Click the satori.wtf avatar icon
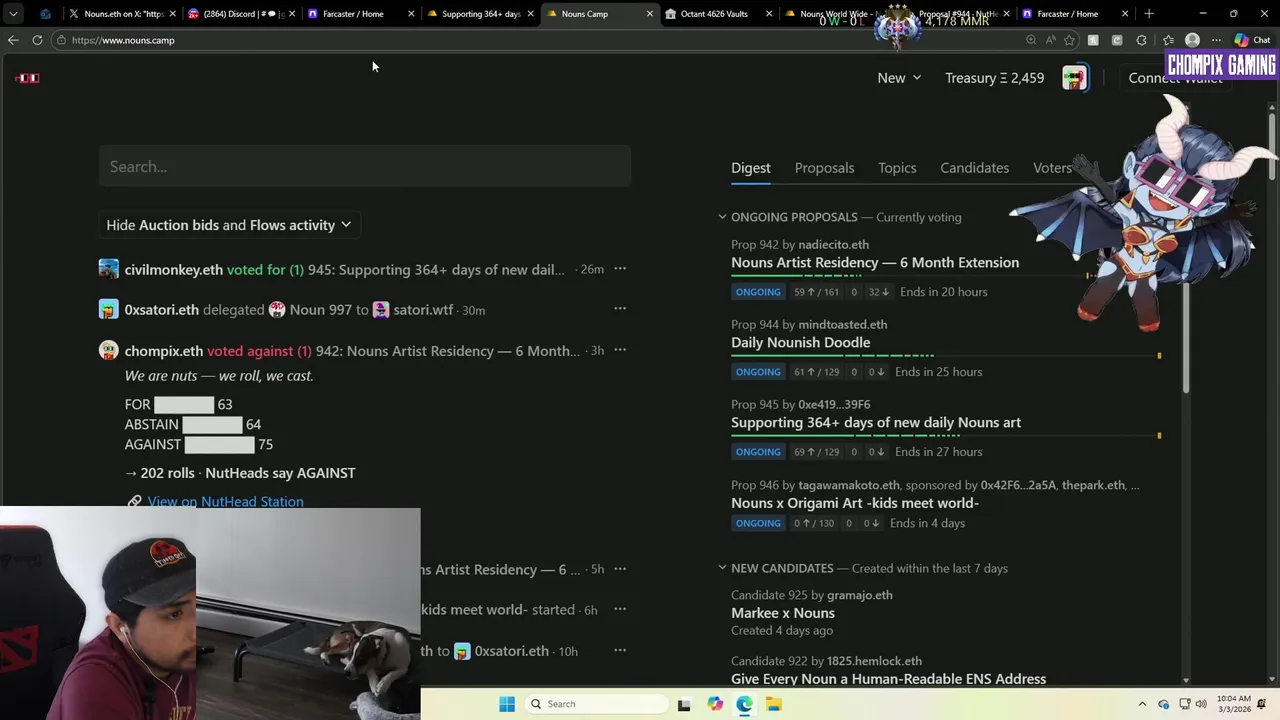Viewport: 1280px width, 720px height. point(381,310)
